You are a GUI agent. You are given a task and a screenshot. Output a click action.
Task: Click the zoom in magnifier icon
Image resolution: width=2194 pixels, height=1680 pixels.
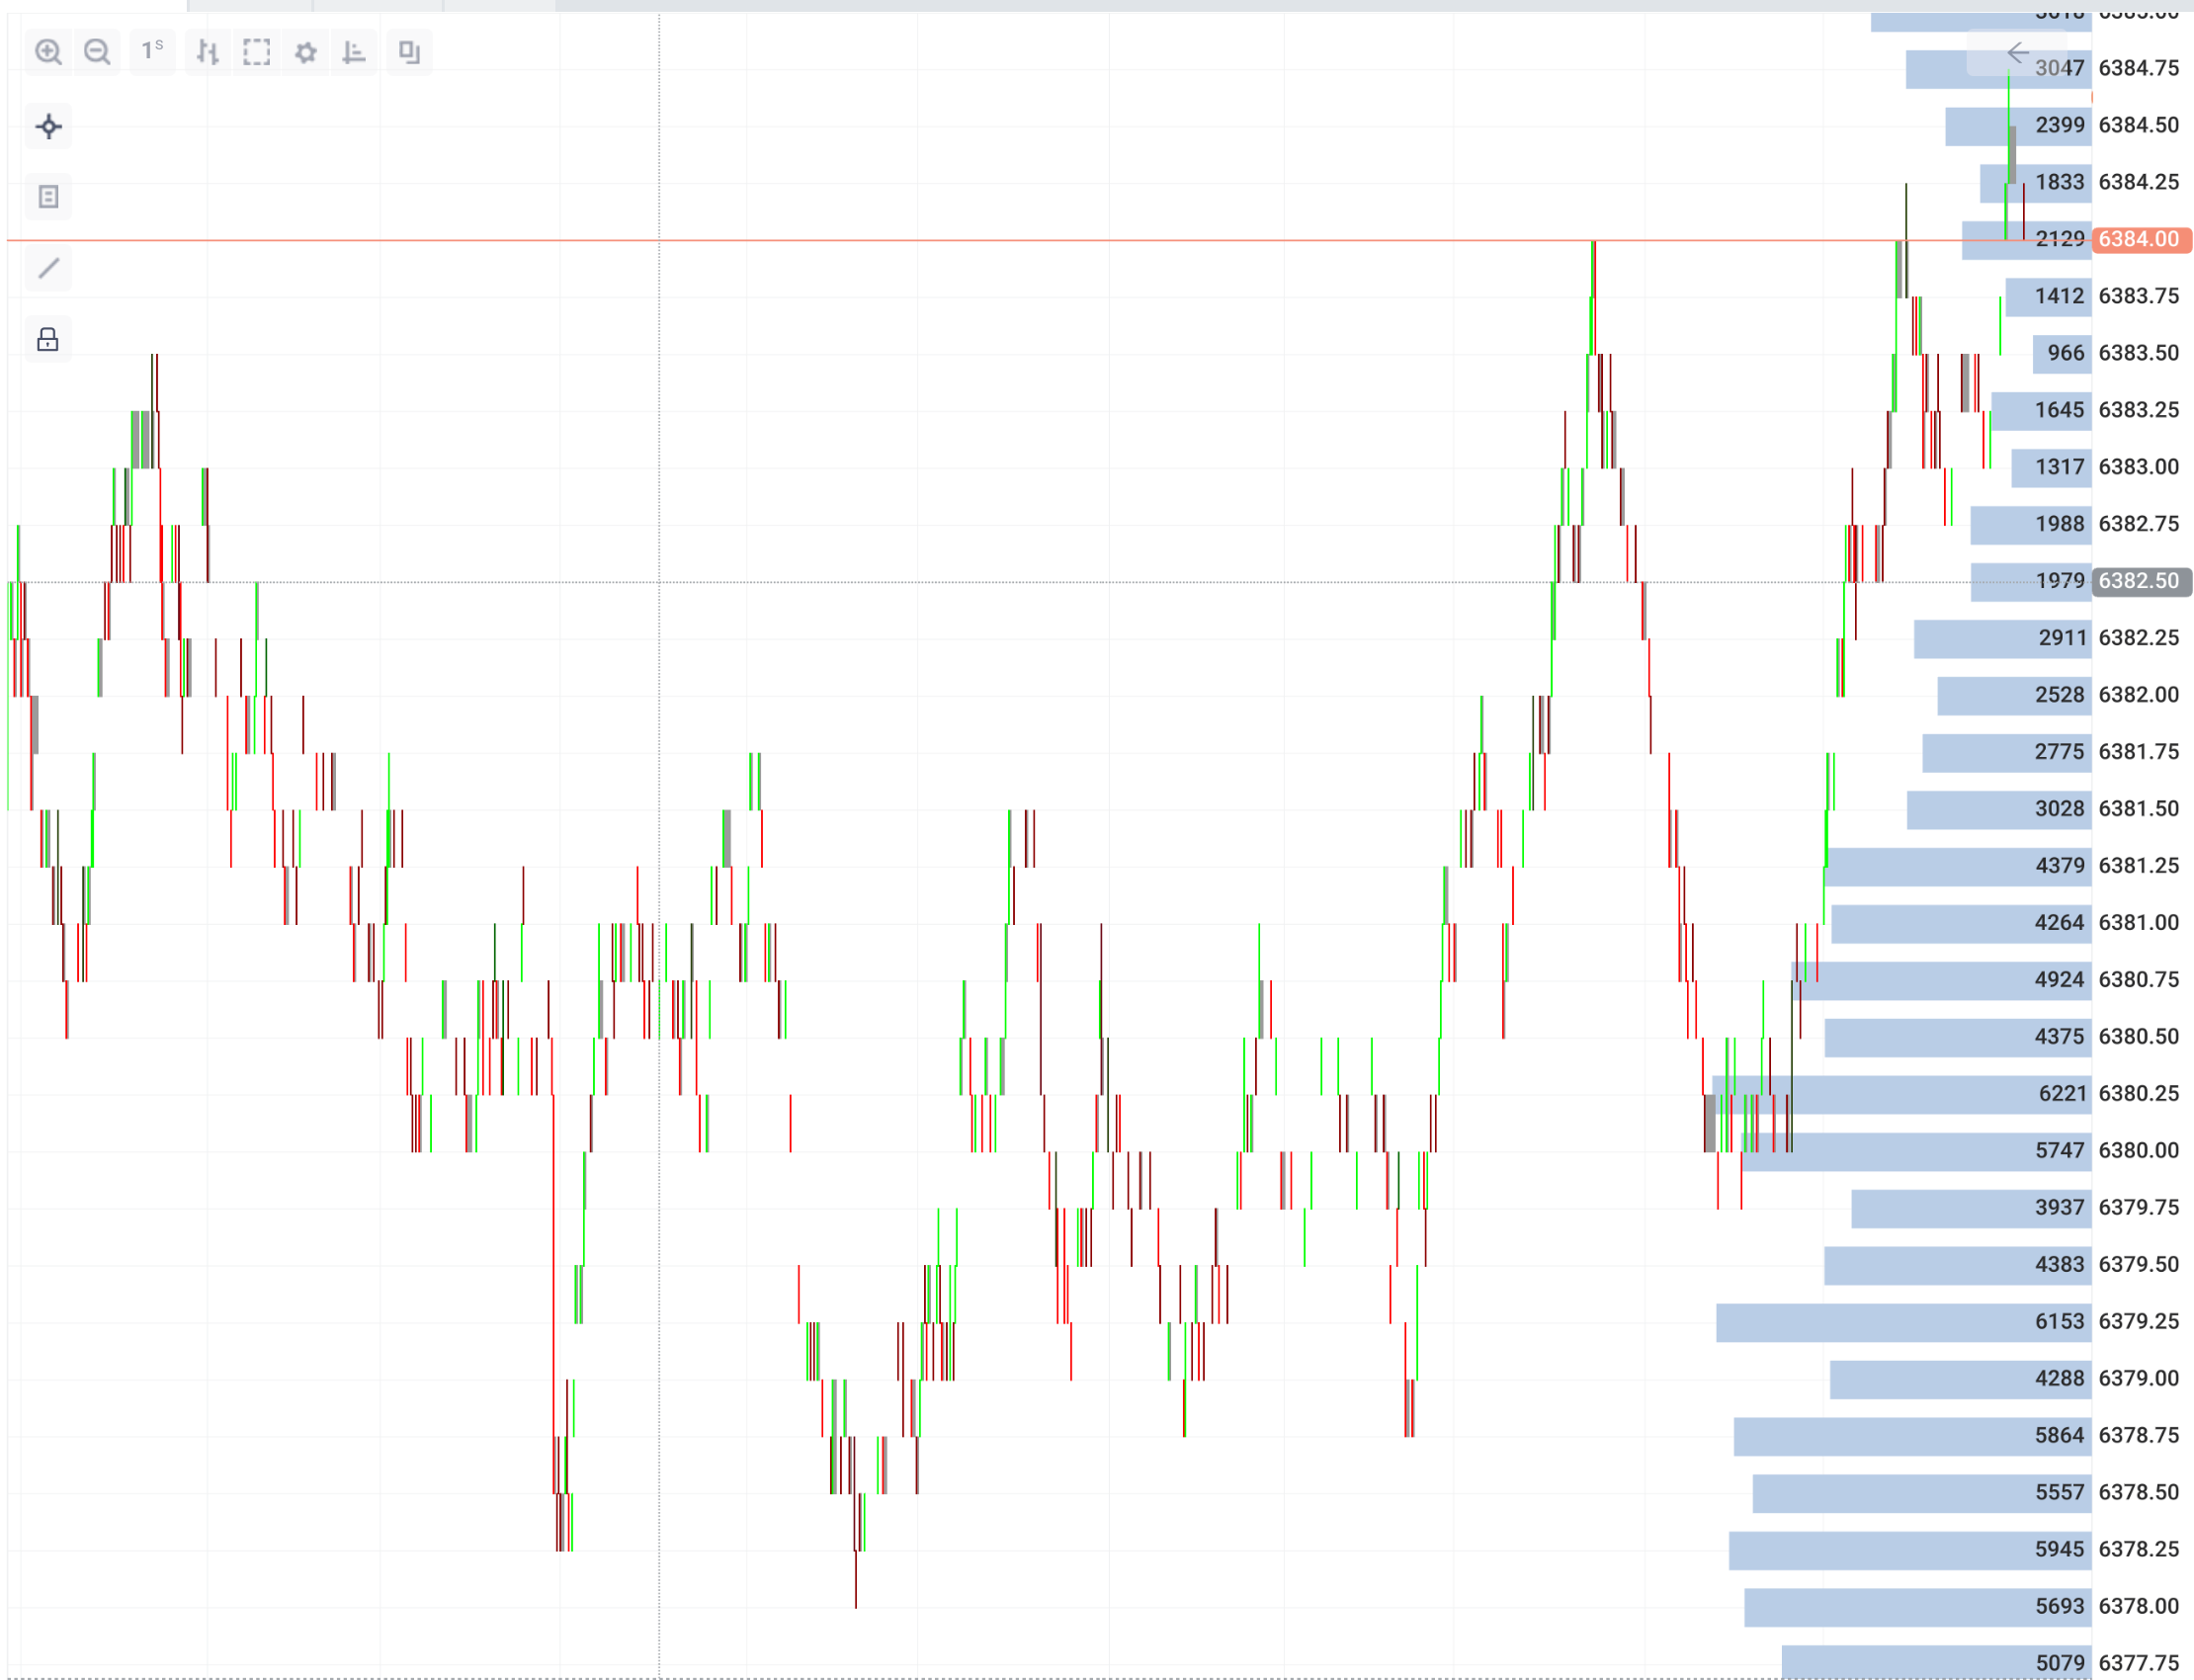coord(48,52)
